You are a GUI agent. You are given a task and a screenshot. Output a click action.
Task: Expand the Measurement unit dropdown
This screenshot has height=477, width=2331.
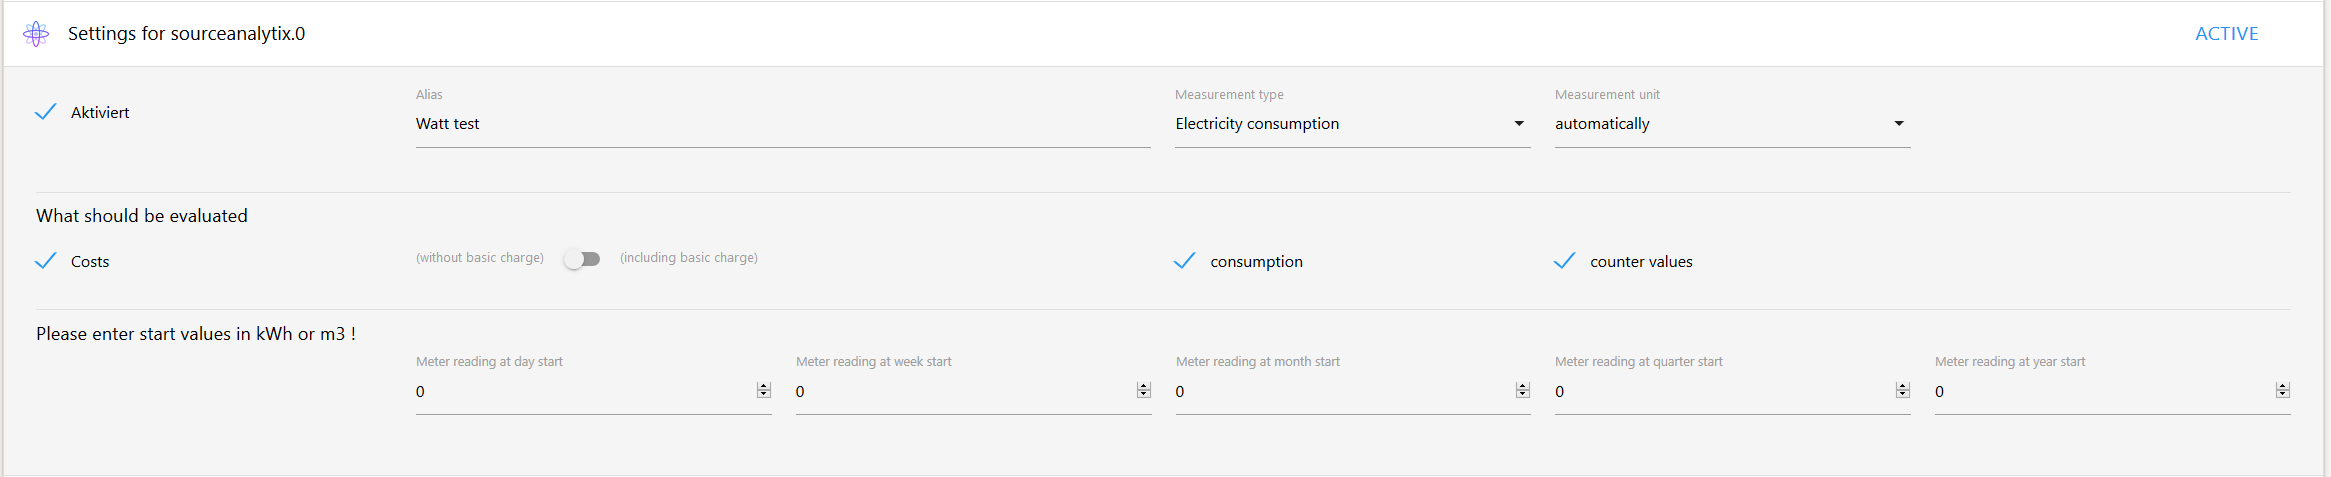(x=1720, y=124)
